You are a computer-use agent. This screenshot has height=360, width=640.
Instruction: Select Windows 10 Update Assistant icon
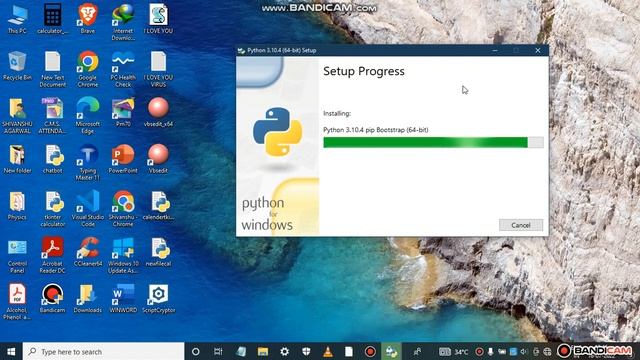[x=123, y=256]
